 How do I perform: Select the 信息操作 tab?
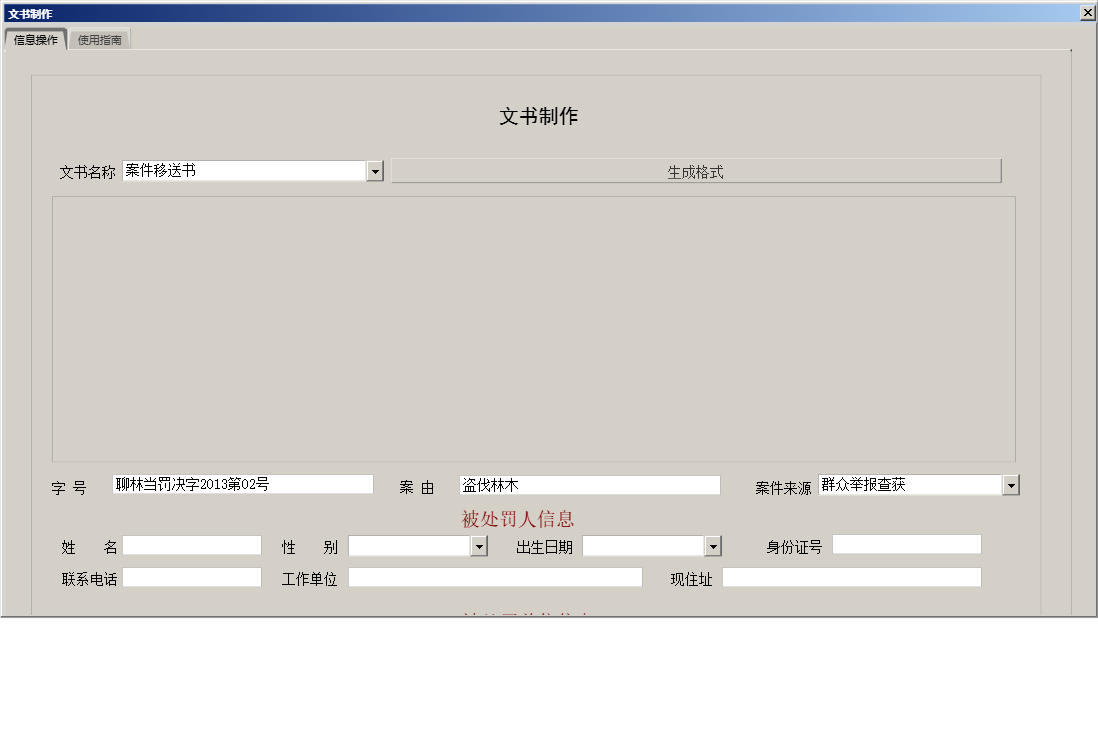point(37,39)
